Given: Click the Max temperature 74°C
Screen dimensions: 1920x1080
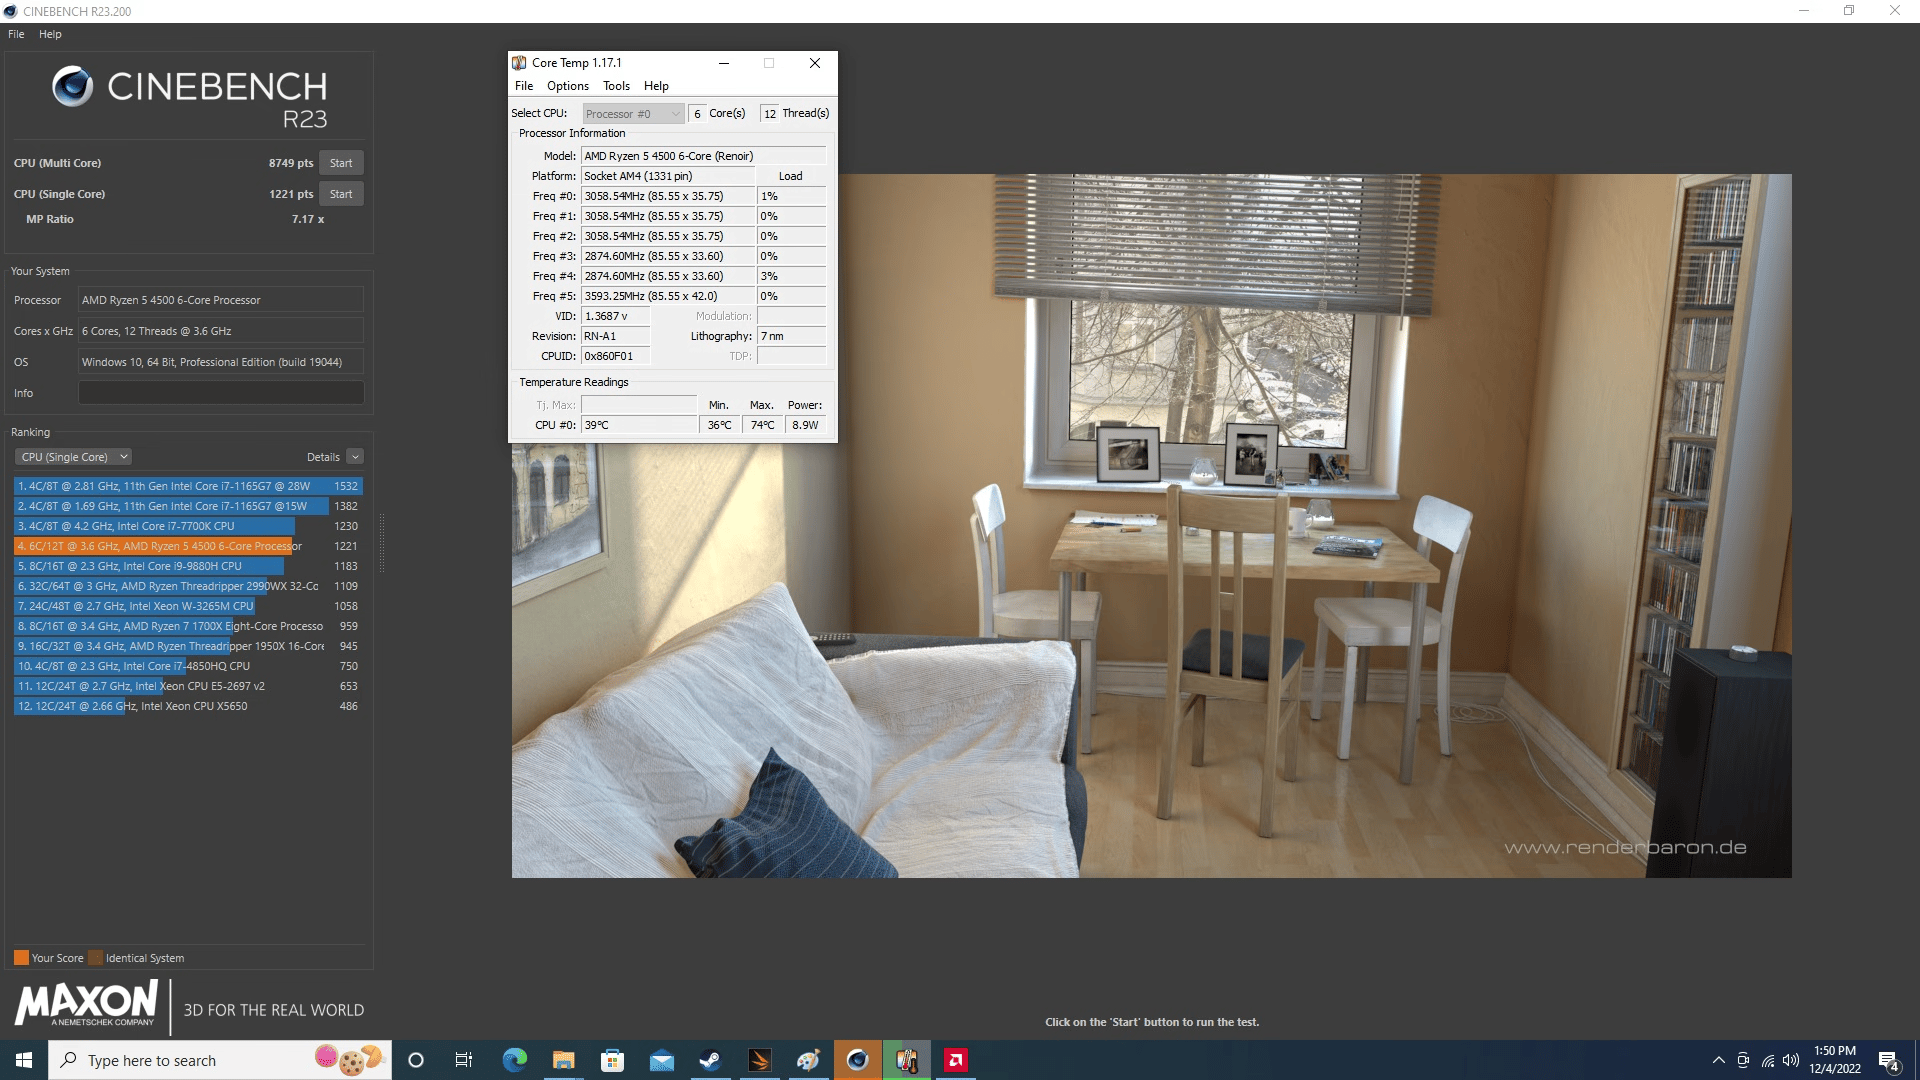Looking at the screenshot, I should tap(762, 425).
